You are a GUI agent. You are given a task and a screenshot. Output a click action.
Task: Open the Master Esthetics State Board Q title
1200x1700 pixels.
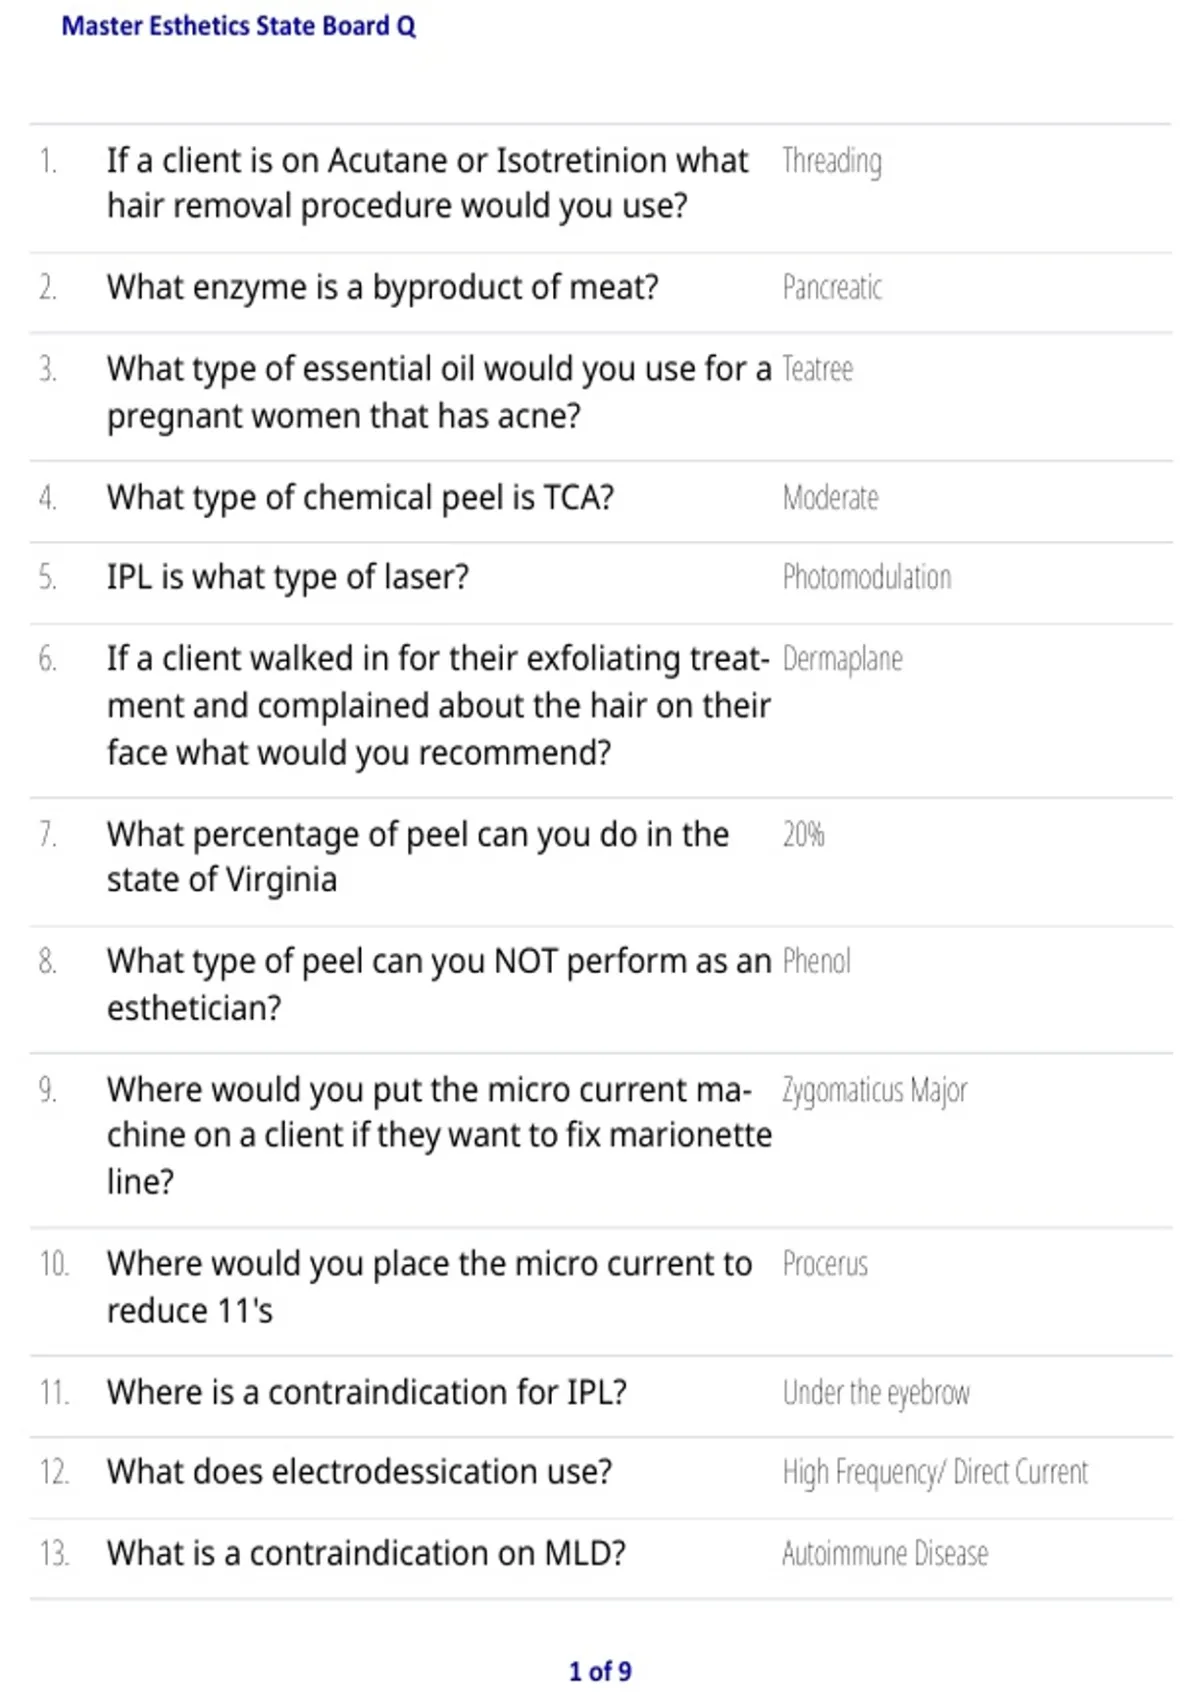pyautogui.click(x=238, y=26)
